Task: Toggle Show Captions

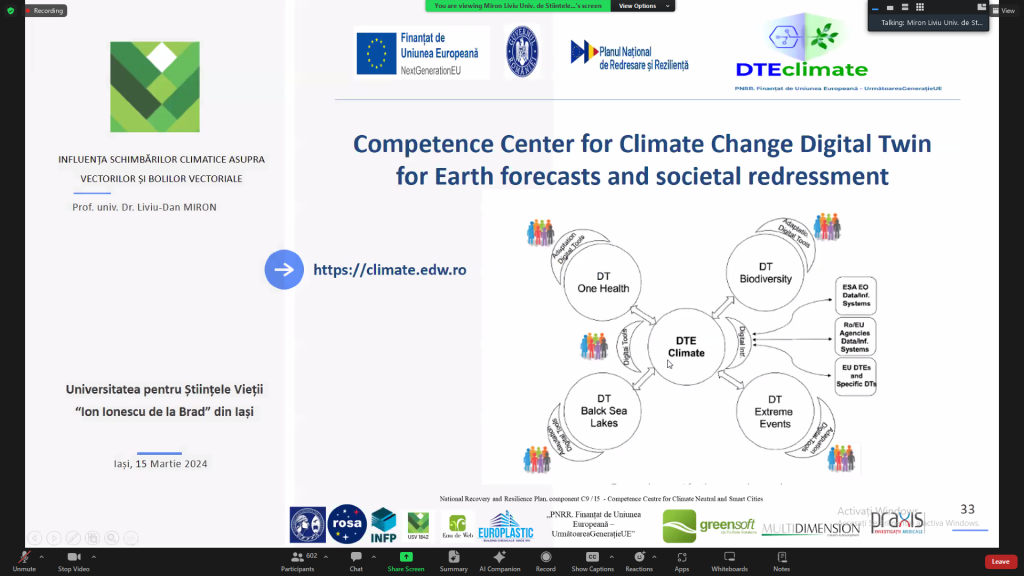Action: 592,559
